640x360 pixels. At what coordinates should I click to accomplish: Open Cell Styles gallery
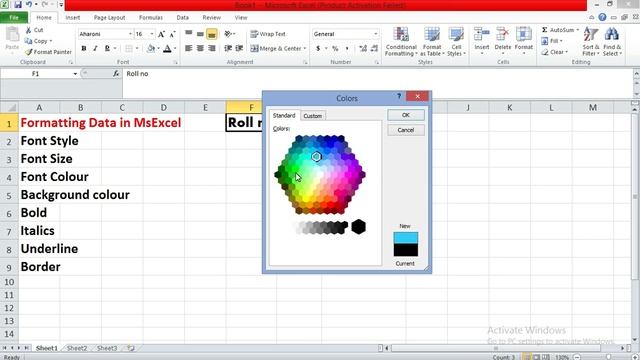[456, 42]
